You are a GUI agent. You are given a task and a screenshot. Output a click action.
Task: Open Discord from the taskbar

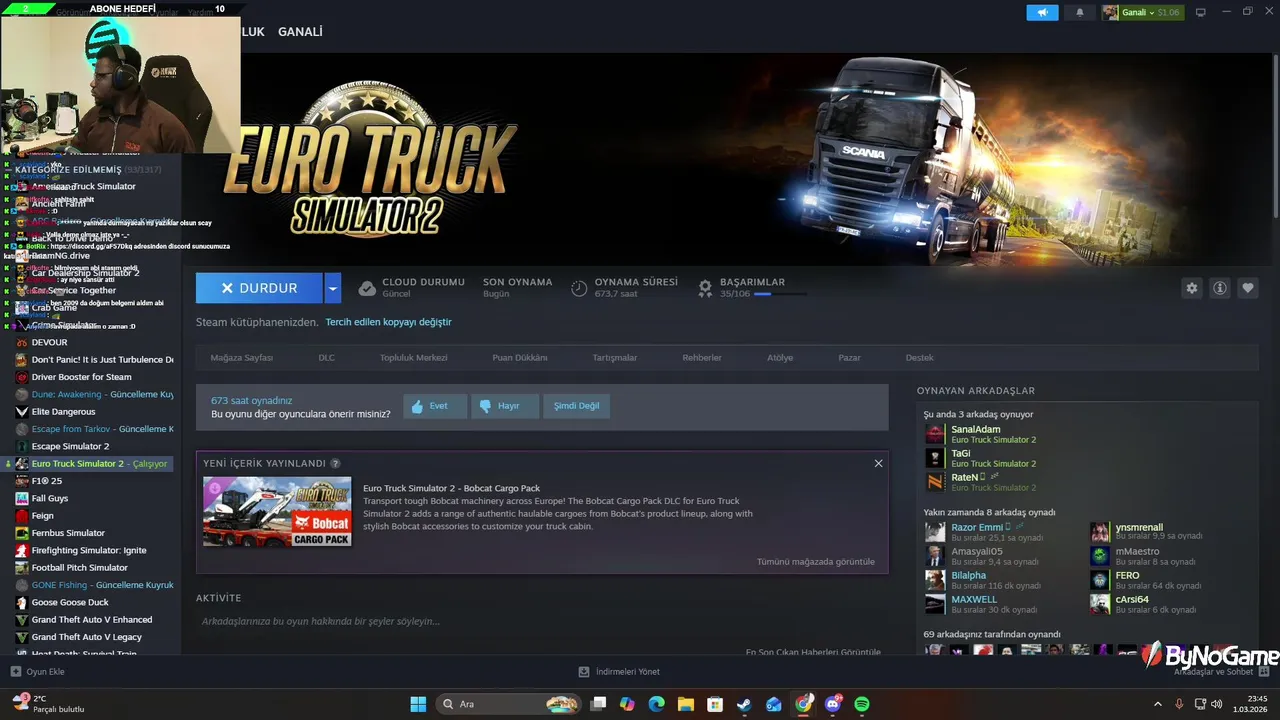833,704
